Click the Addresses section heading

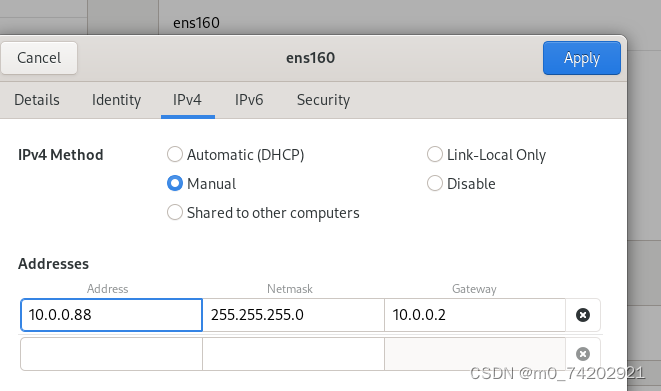click(x=54, y=264)
